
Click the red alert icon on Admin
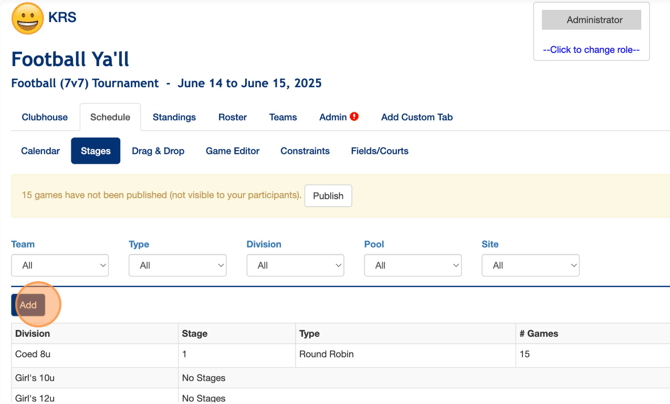point(354,117)
